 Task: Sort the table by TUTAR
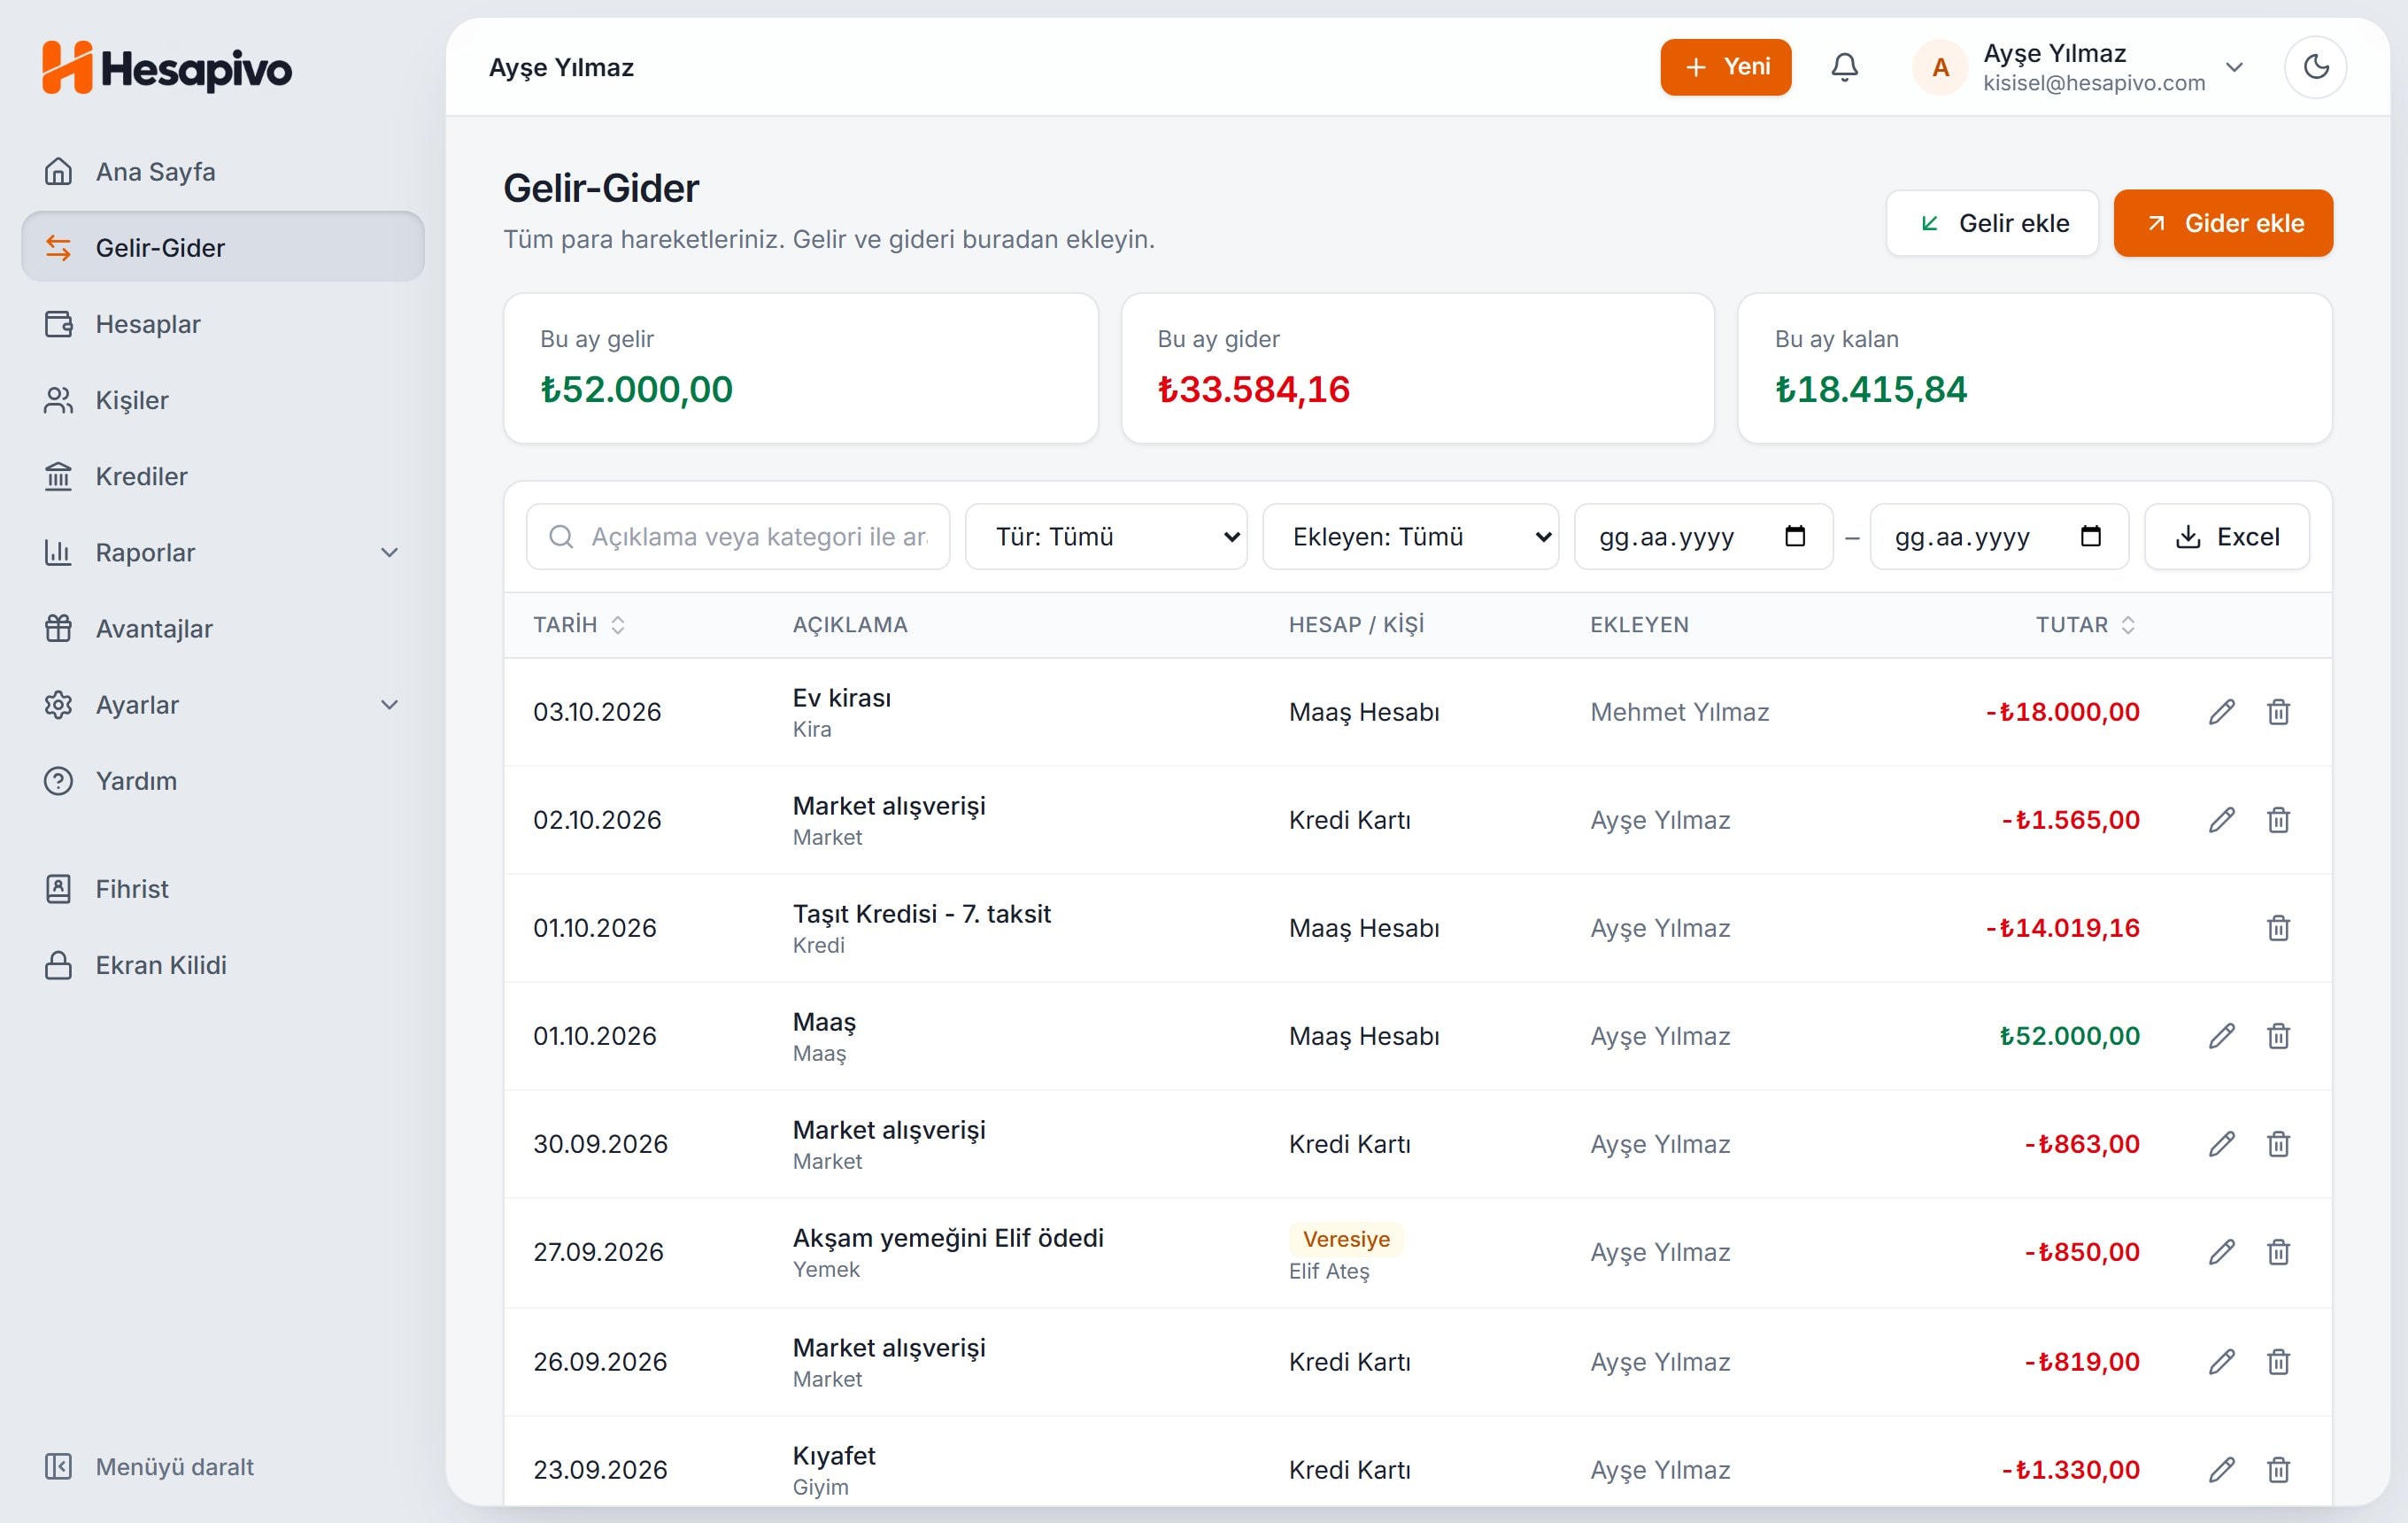pos(2086,625)
